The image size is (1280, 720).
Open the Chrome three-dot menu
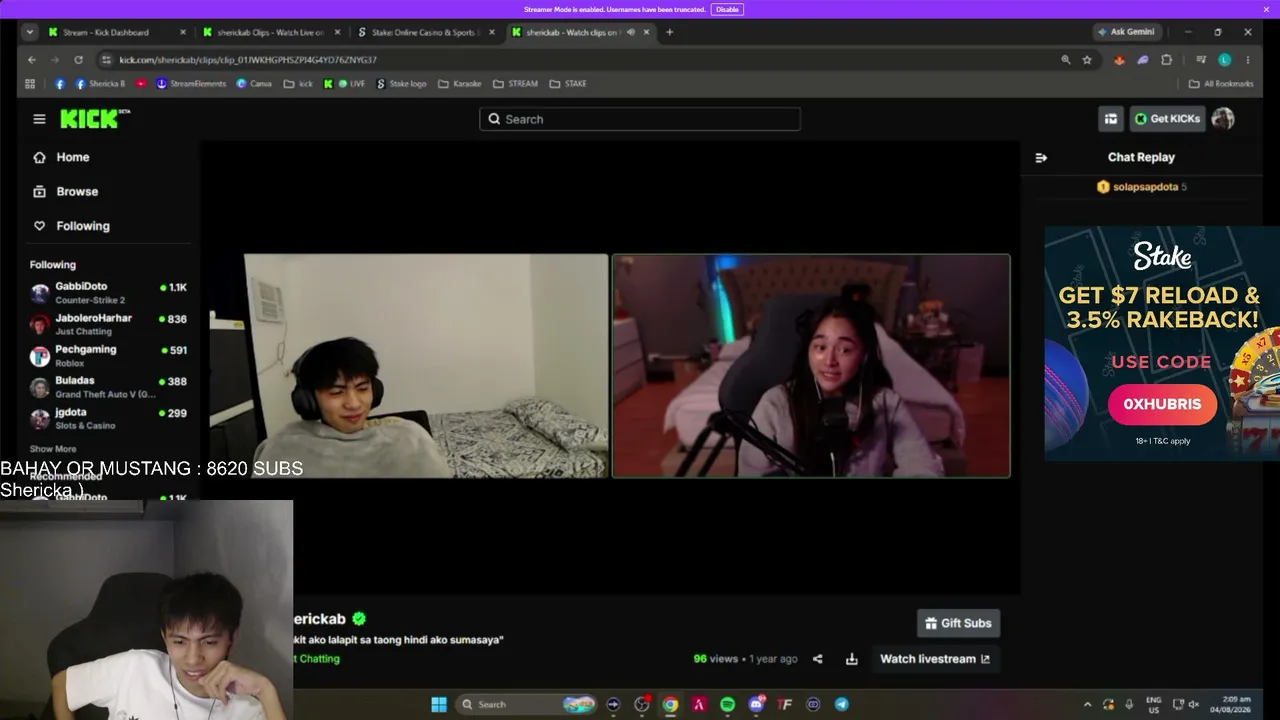coord(1248,60)
